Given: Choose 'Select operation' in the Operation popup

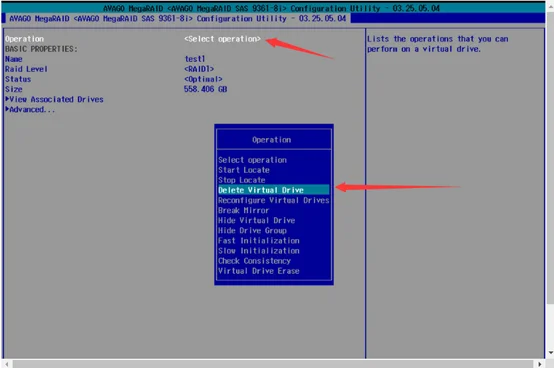Looking at the screenshot, I should [x=252, y=160].
